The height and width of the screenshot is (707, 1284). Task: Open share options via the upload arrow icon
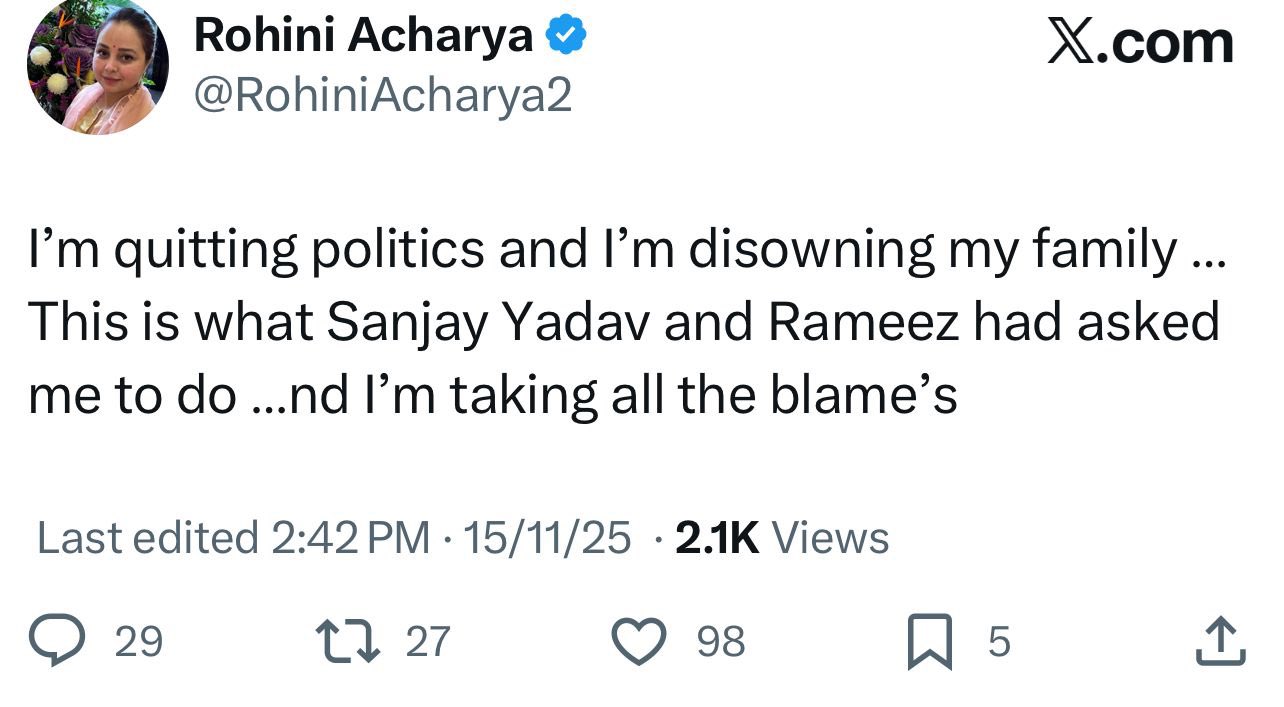(1221, 641)
